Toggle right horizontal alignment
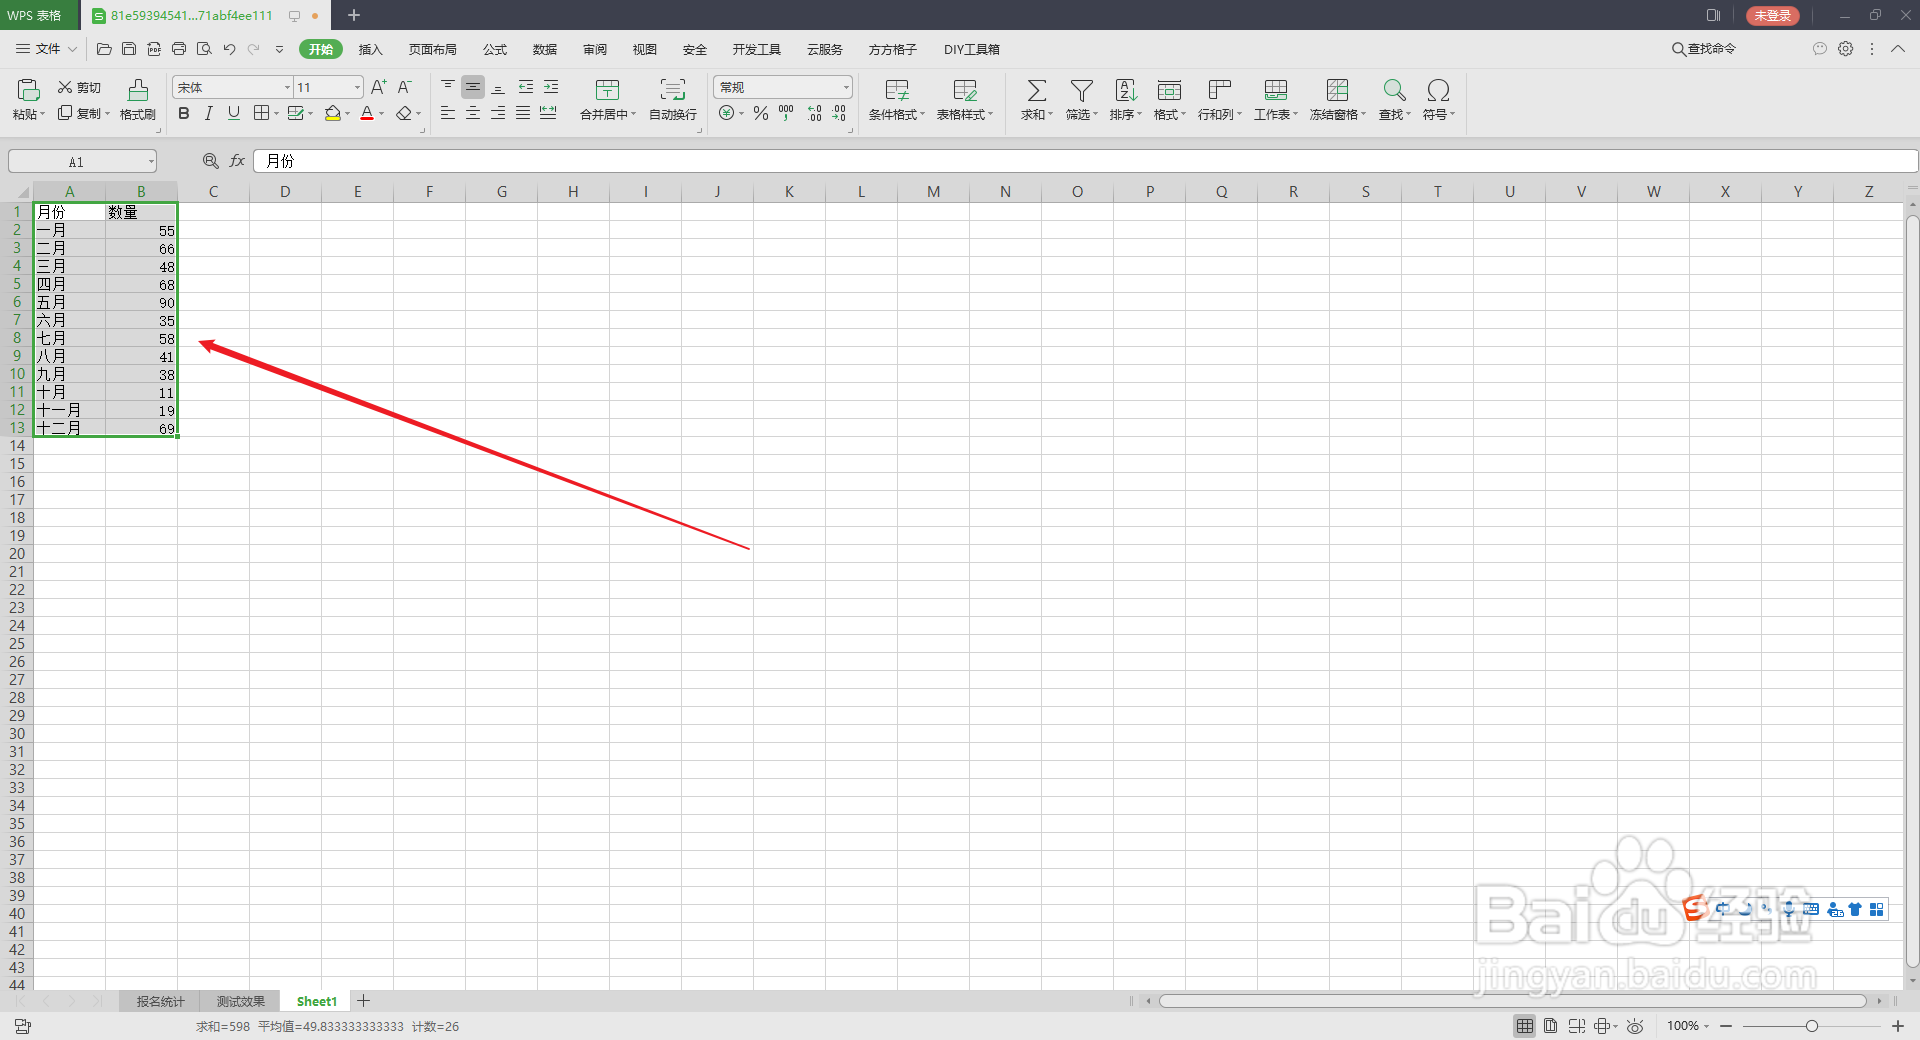This screenshot has height=1040, width=1920. (x=498, y=113)
